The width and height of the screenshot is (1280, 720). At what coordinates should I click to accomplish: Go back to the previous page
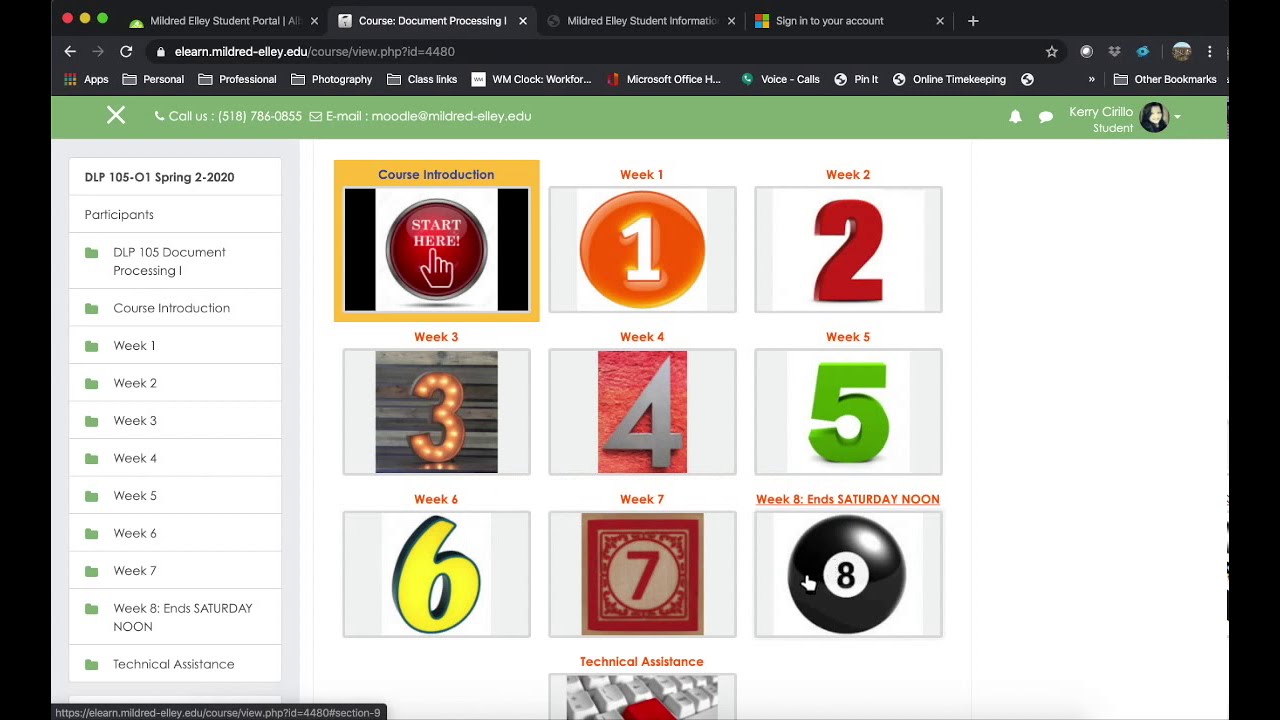tap(70, 52)
